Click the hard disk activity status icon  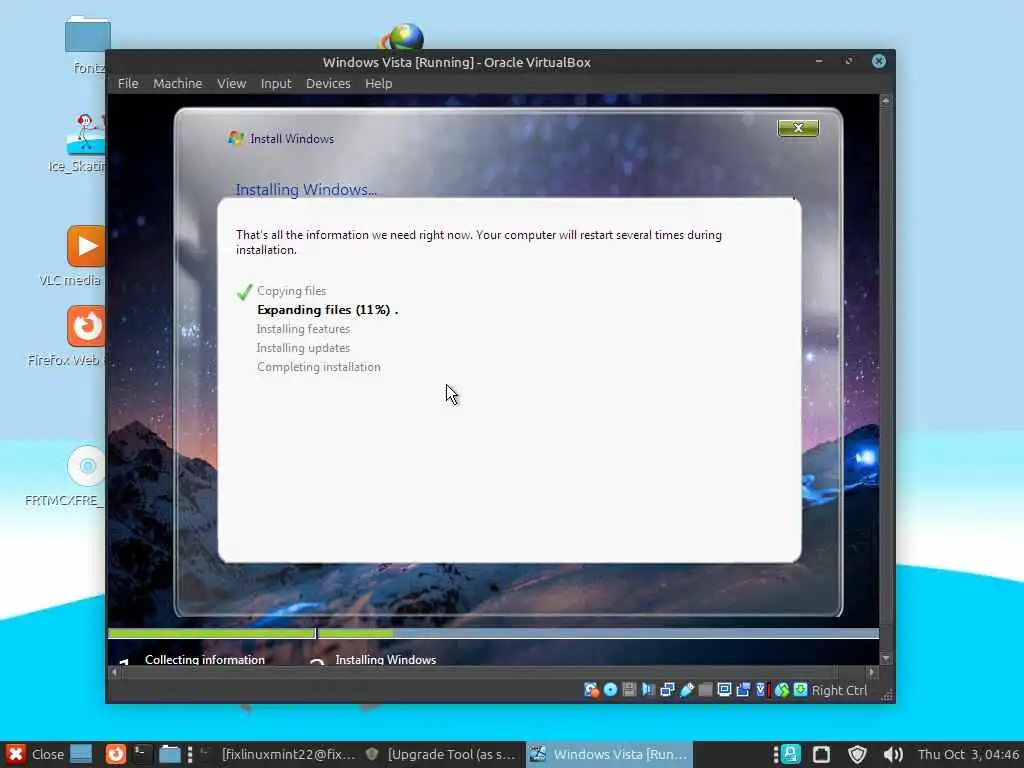591,690
